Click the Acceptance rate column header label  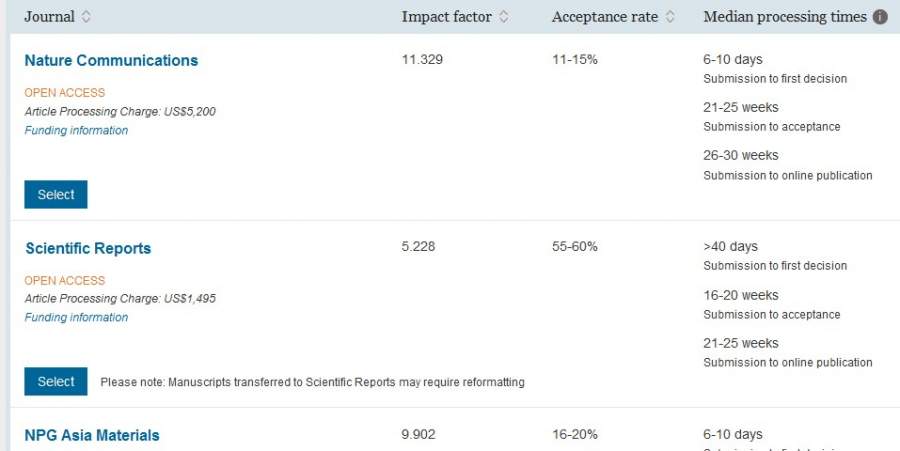pyautogui.click(x=605, y=17)
